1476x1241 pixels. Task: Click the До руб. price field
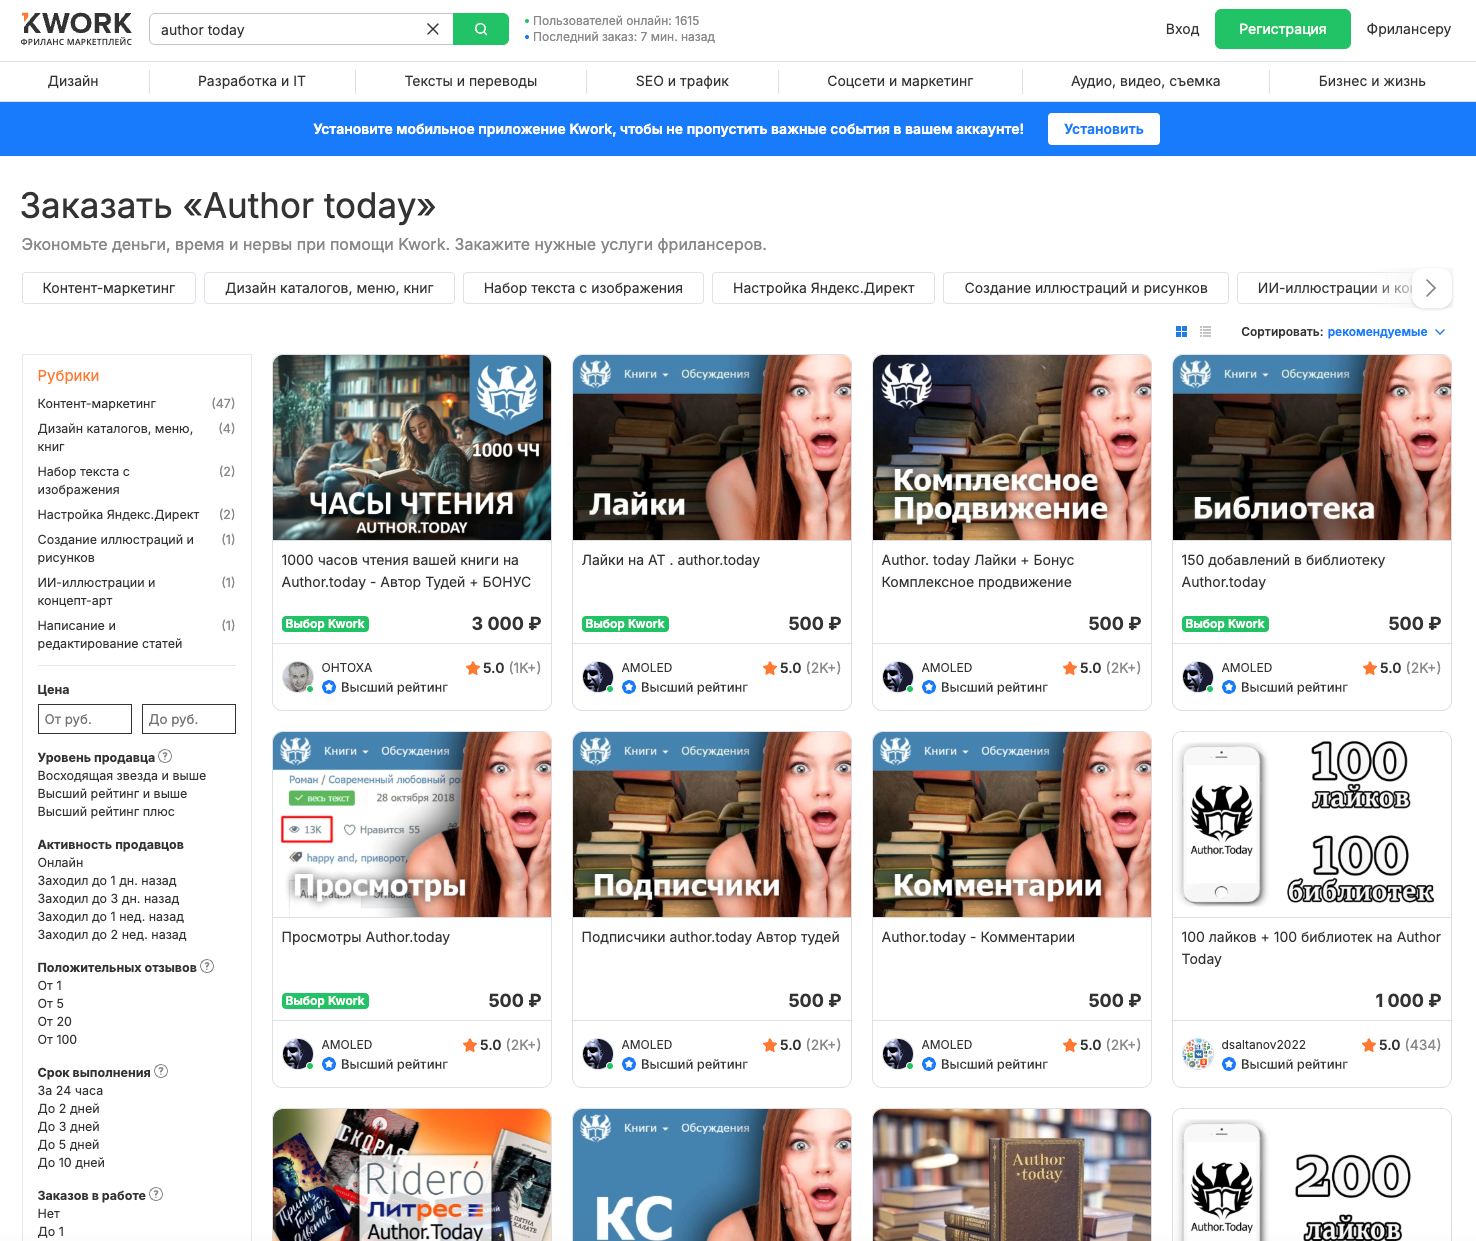(x=189, y=719)
